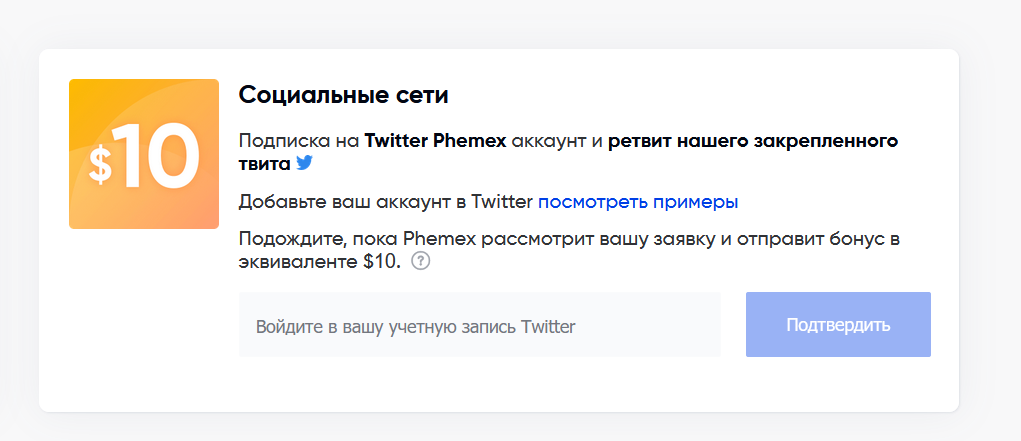Click the word 'Twitter' before 'посмотреть примеры'

click(x=503, y=202)
